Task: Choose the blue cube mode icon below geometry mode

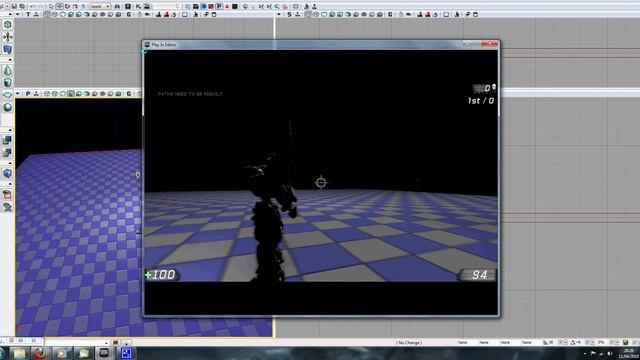Action: tap(7, 49)
